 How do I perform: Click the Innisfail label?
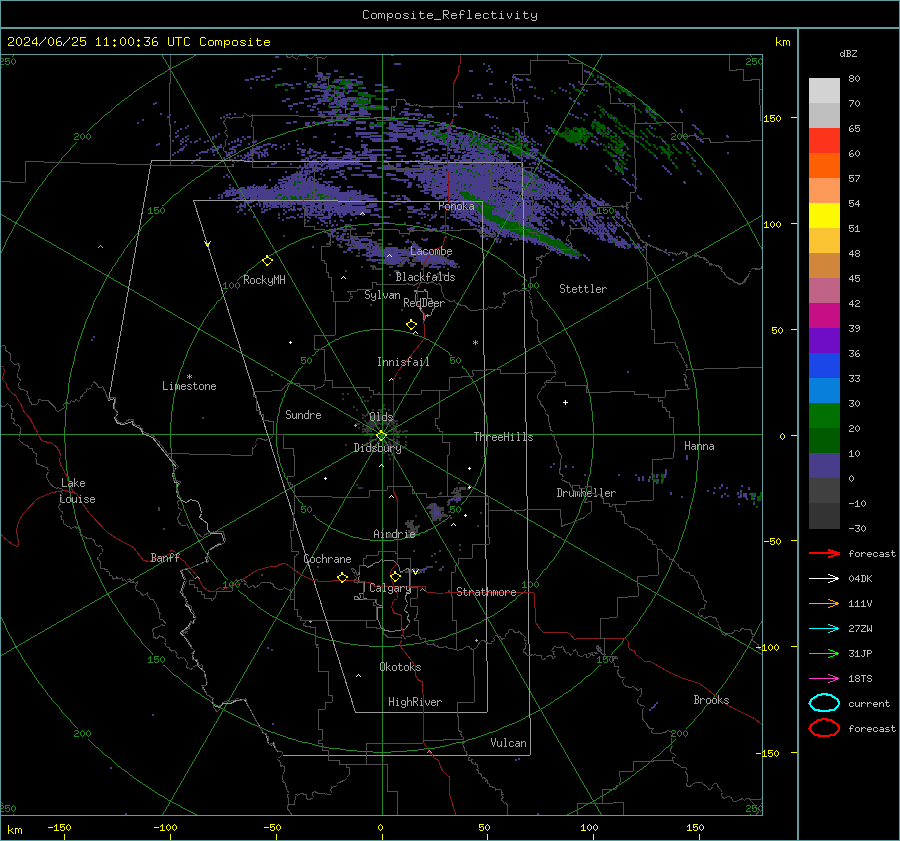point(403,362)
